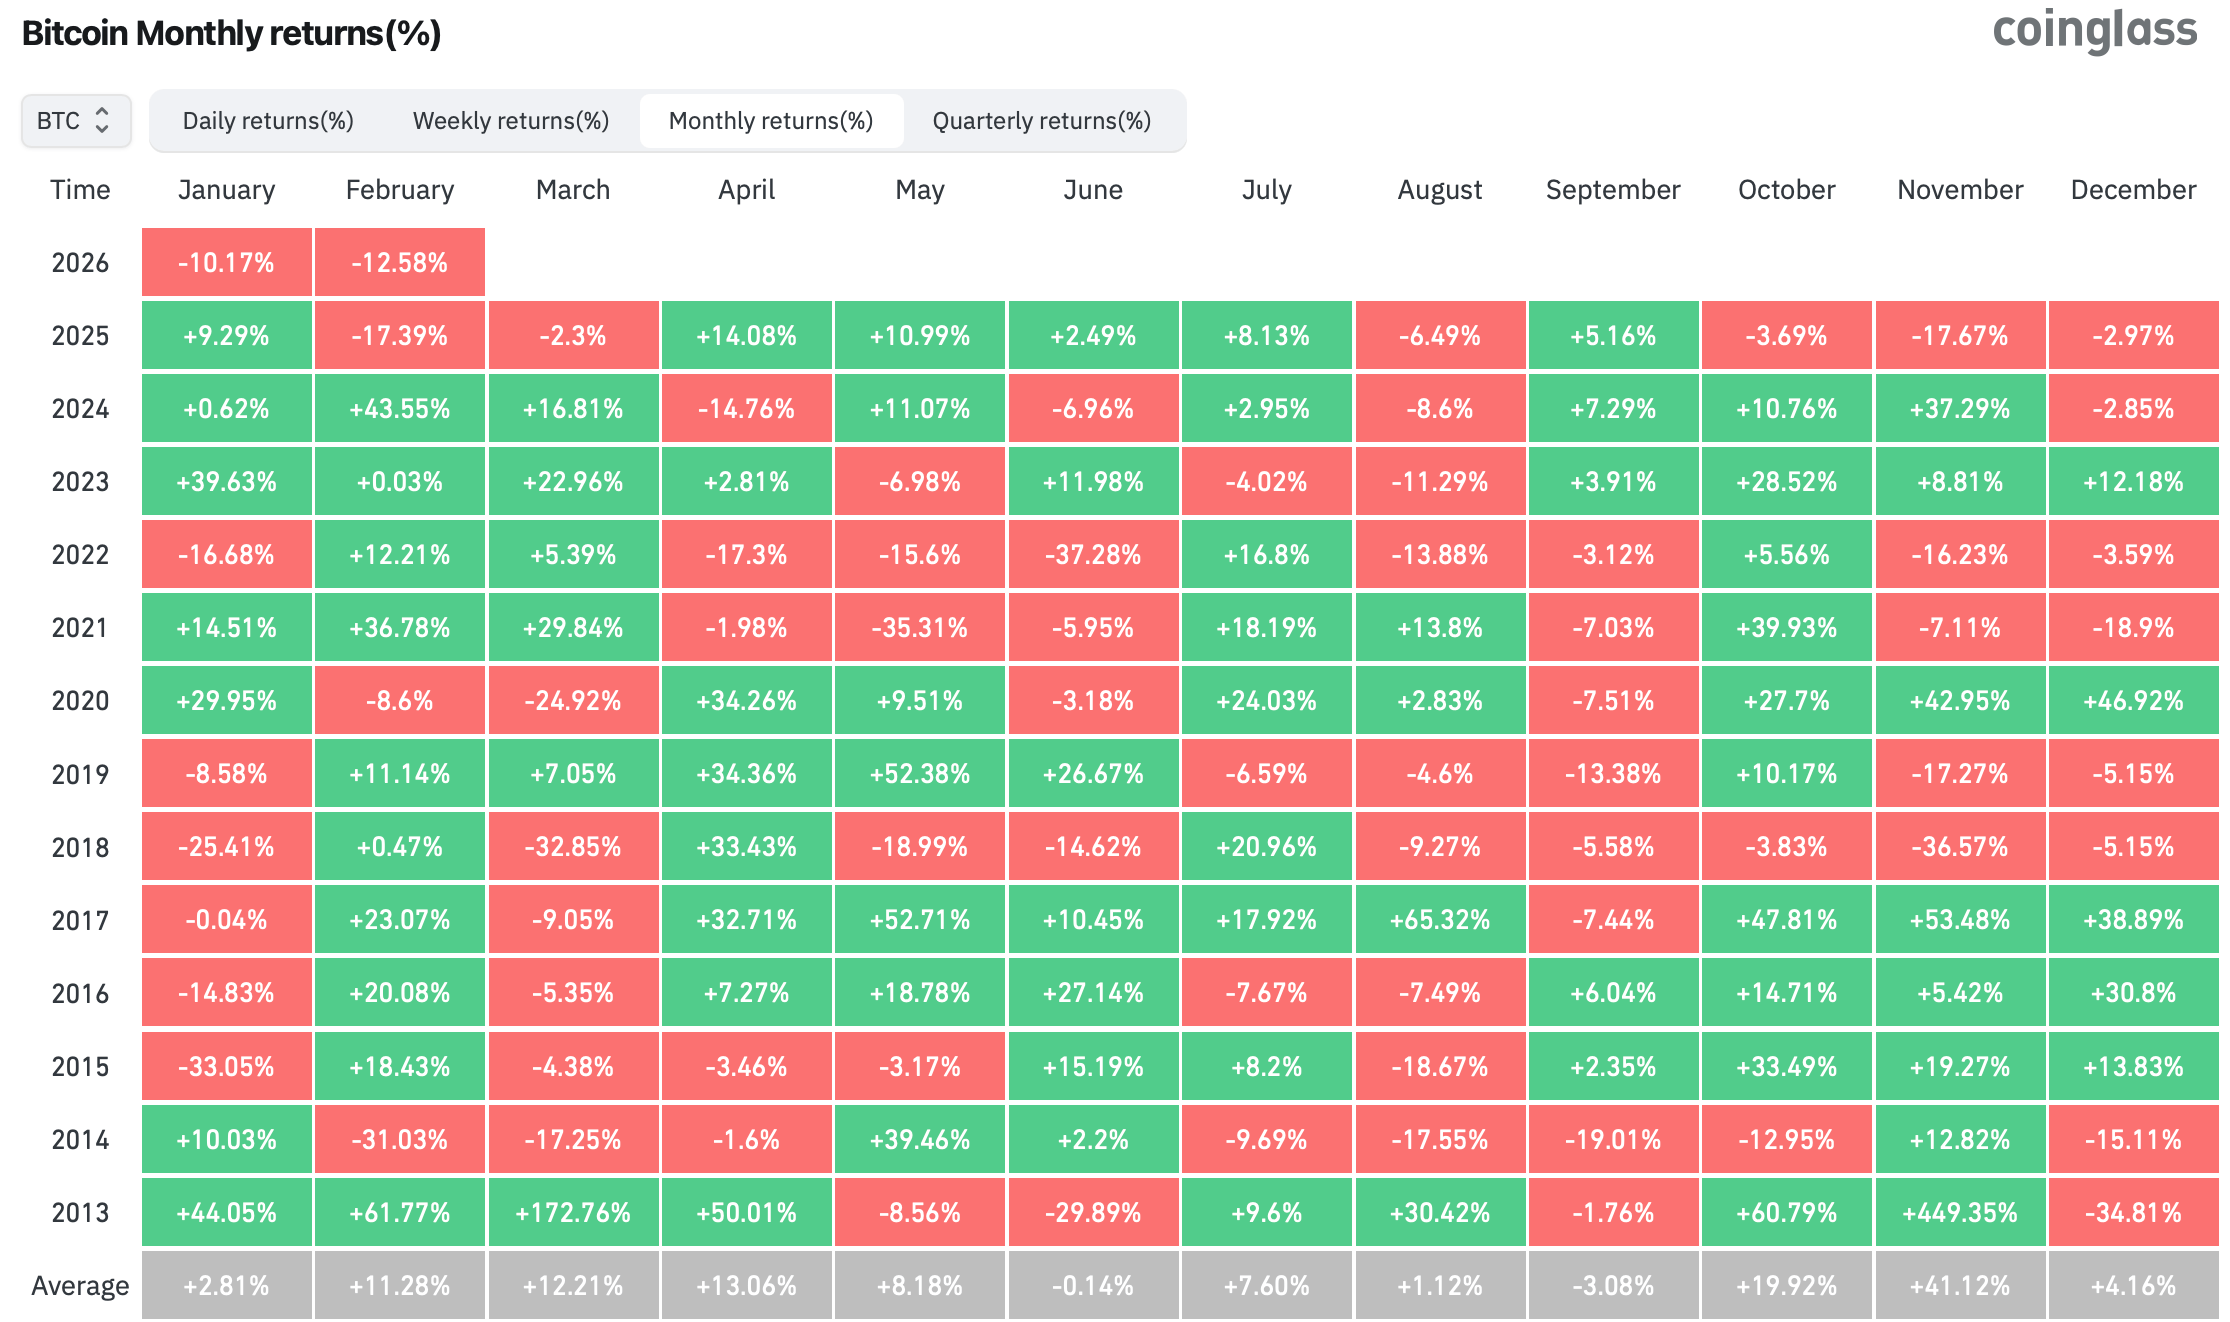Click the December column header
This screenshot has width=2230, height=1322.
2133,190
